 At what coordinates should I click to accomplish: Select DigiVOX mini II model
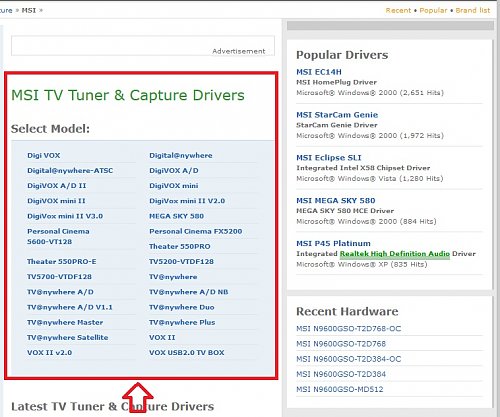(x=56, y=201)
